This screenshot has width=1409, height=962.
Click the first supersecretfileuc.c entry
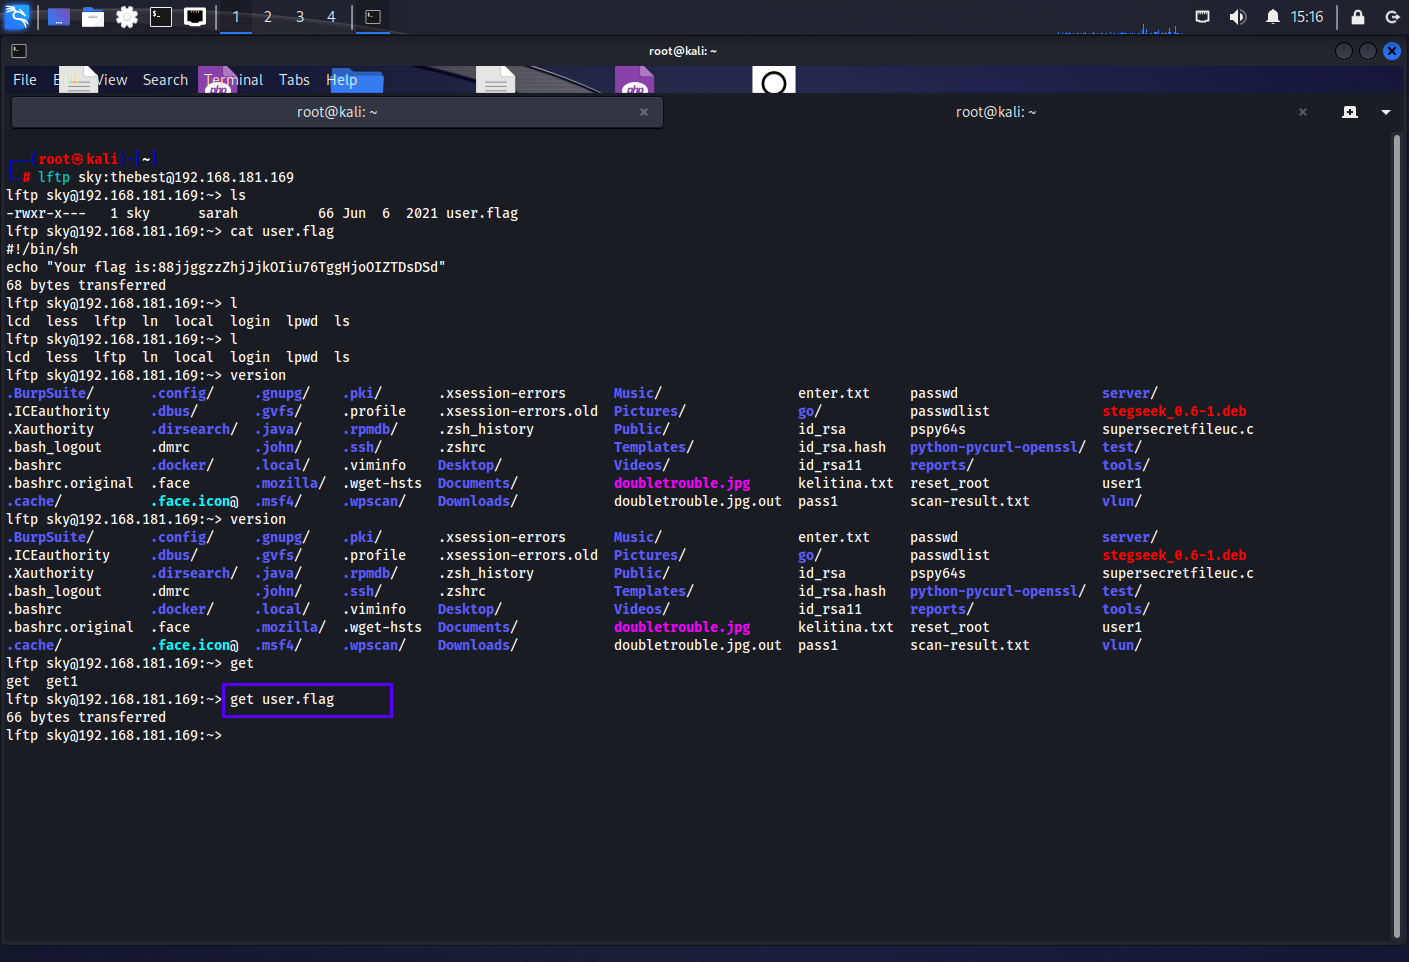click(1178, 429)
